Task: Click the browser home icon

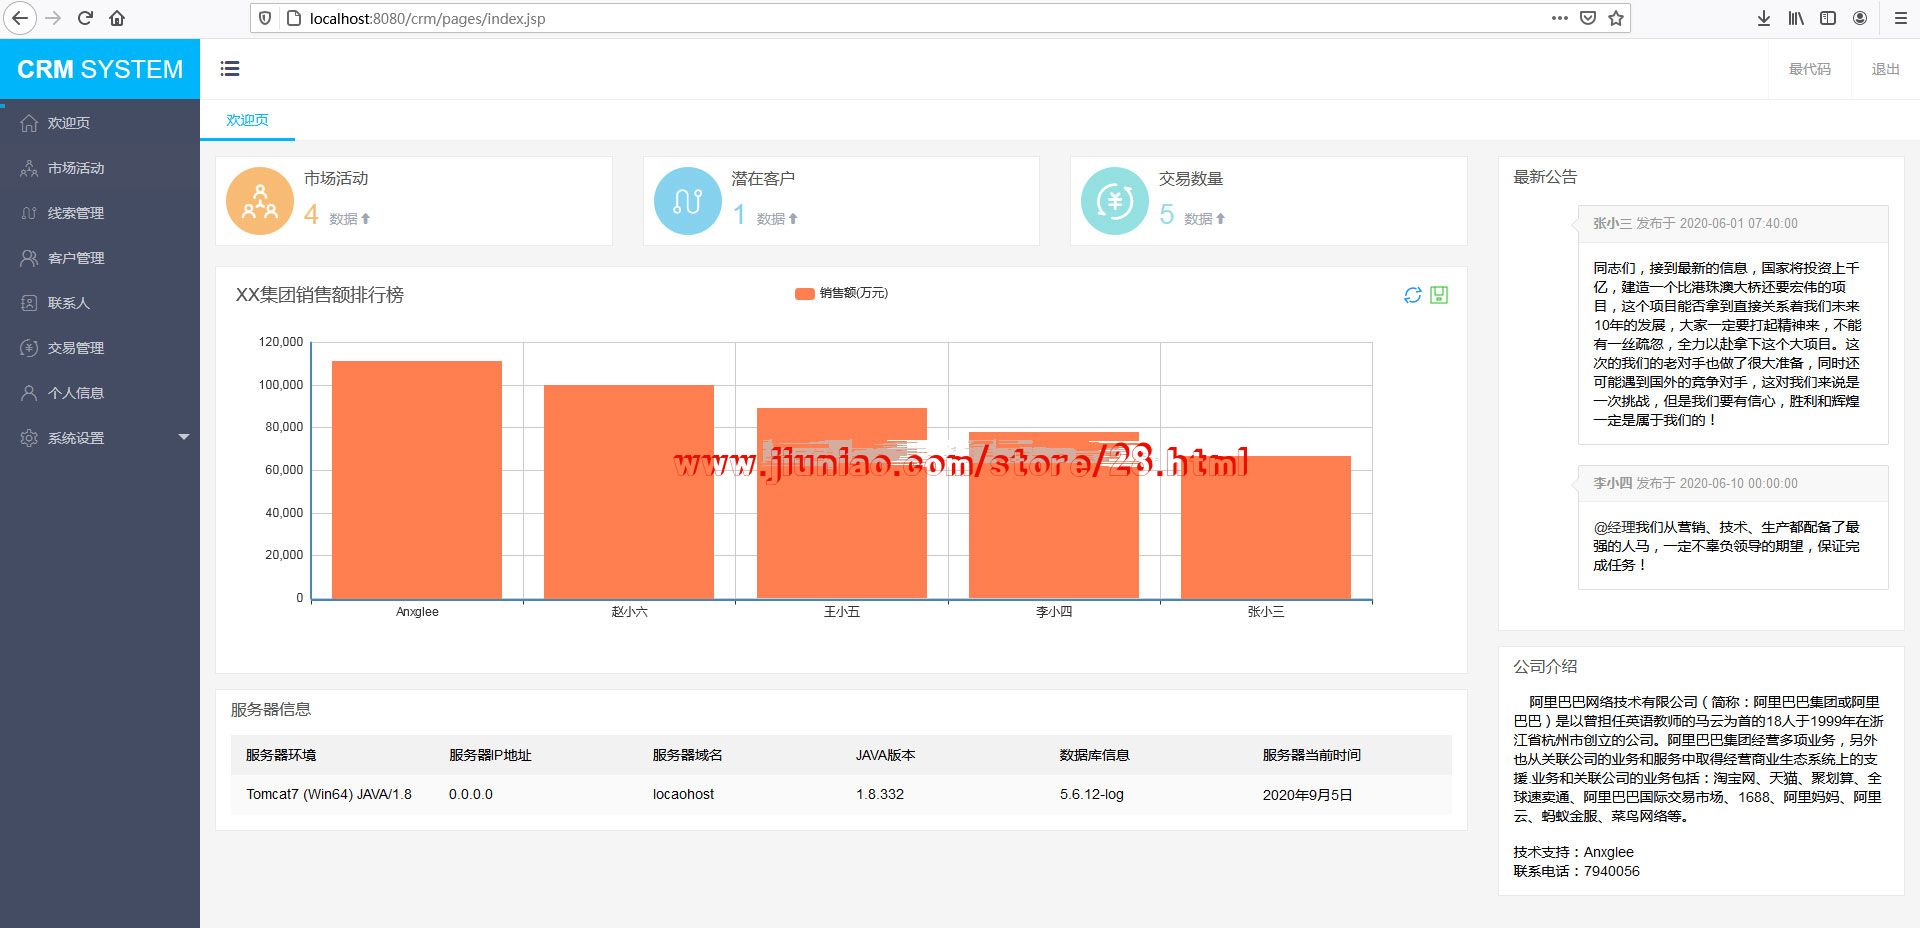Action: (x=117, y=18)
